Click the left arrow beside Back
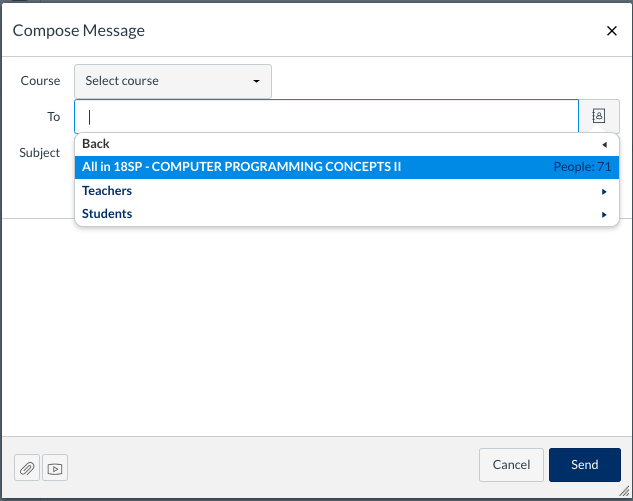 (604, 144)
